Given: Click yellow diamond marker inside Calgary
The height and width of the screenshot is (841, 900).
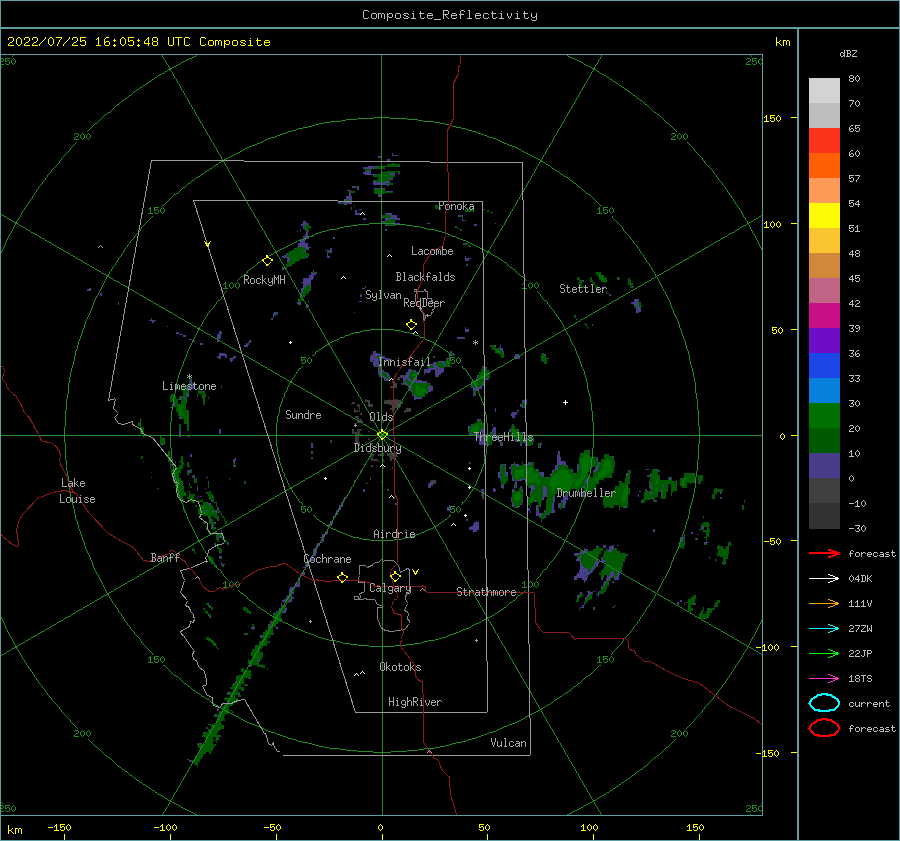Looking at the screenshot, I should [395, 576].
